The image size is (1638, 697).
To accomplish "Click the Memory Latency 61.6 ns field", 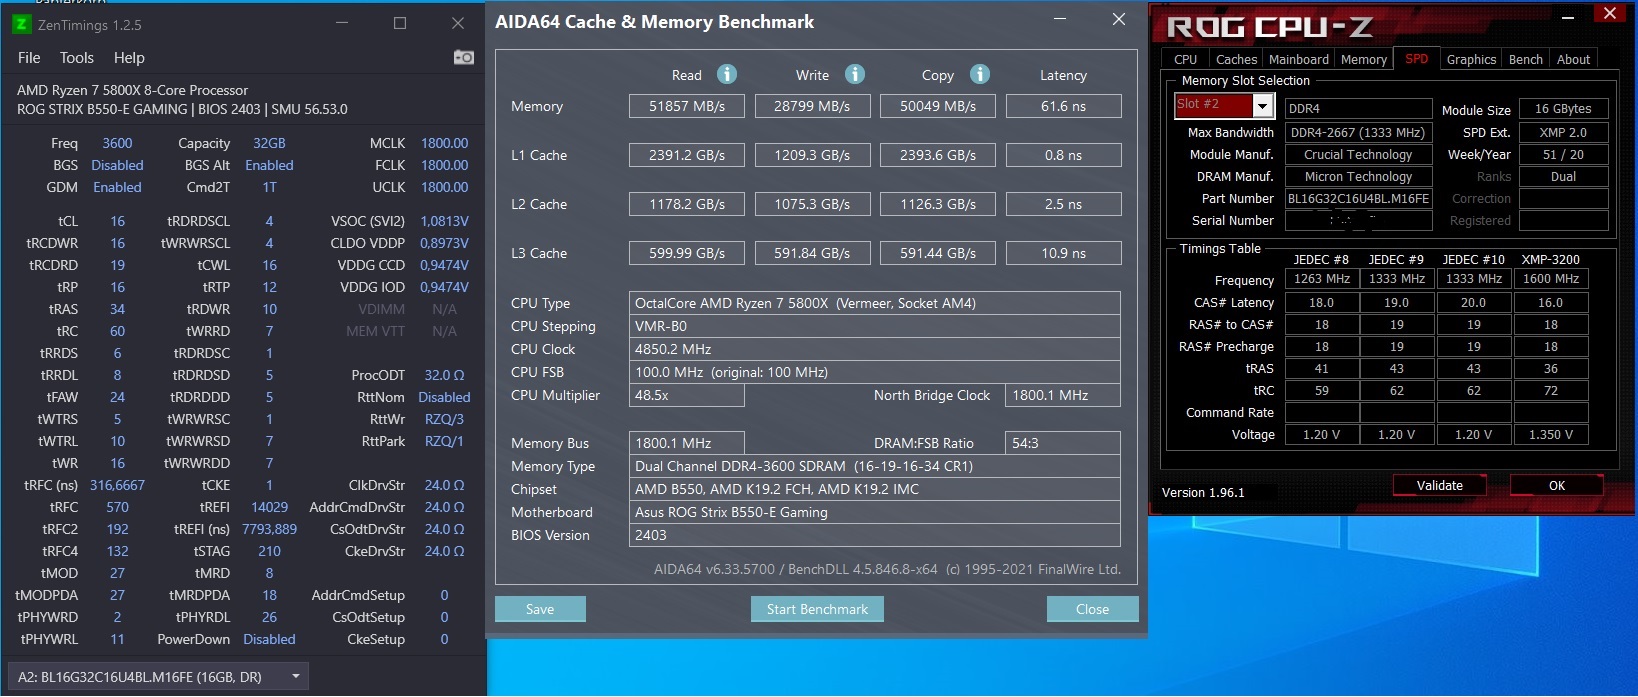I will tap(1063, 106).
